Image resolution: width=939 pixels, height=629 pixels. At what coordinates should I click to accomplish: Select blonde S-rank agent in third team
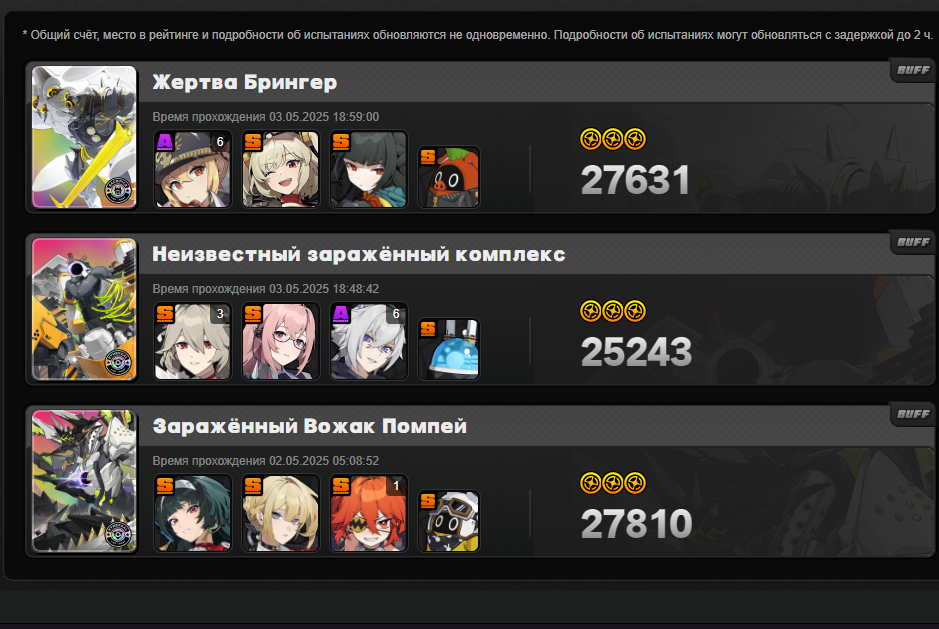(280, 513)
